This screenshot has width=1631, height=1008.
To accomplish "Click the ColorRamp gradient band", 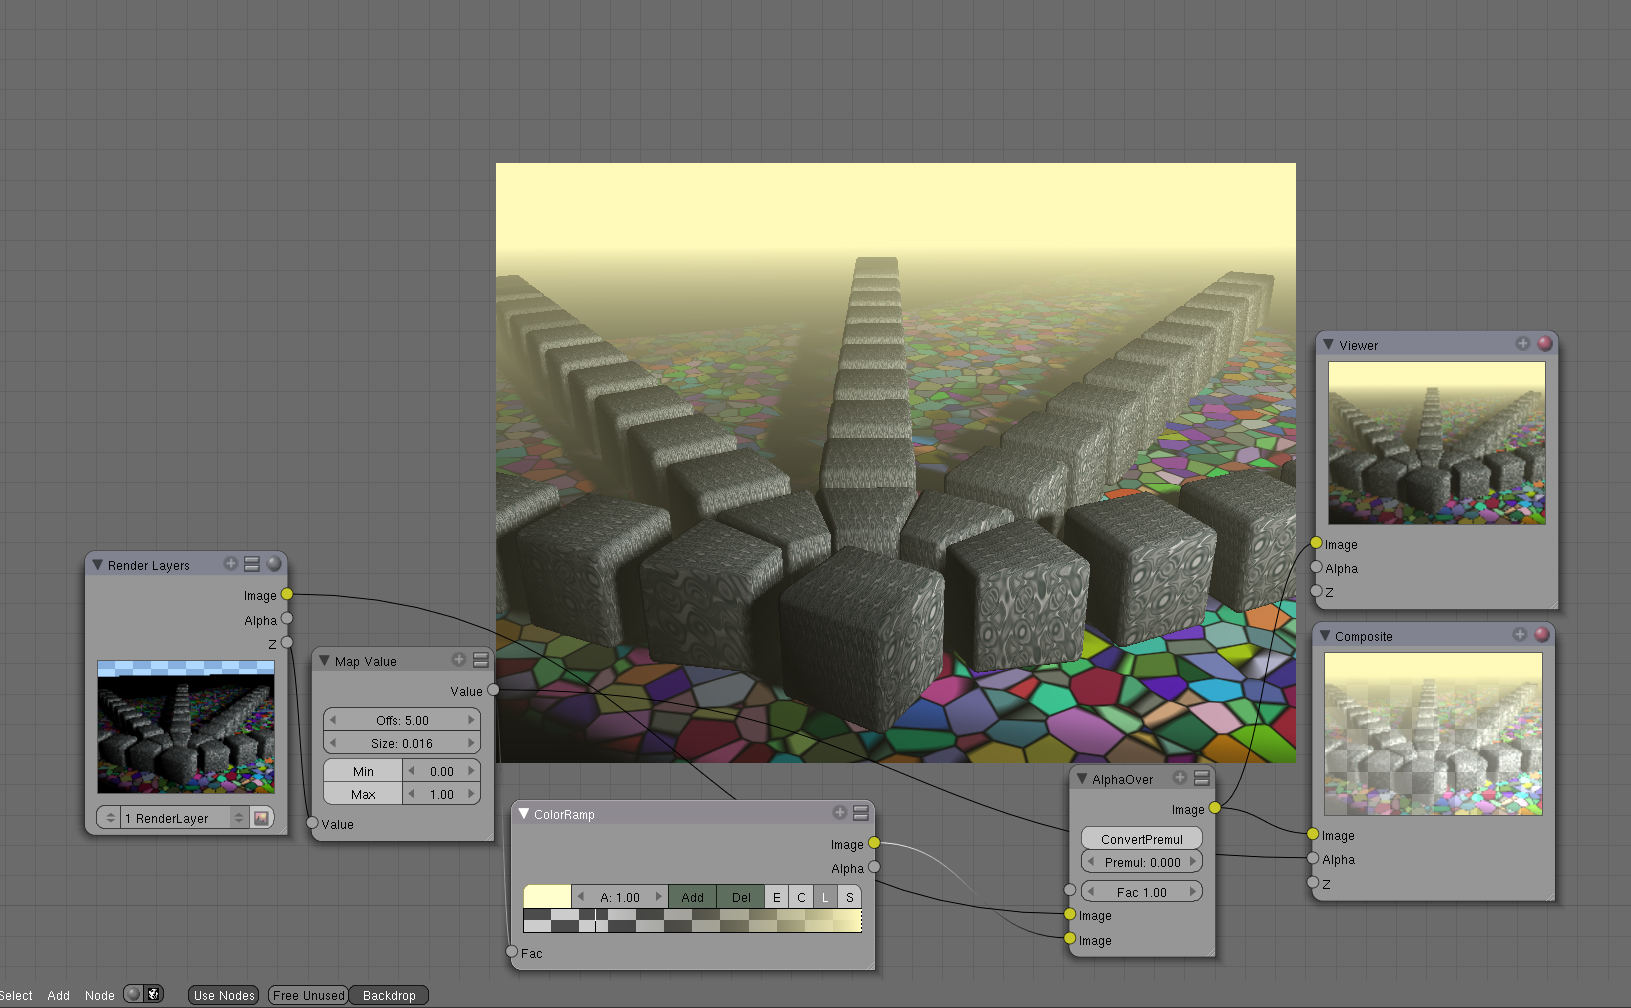I will [692, 920].
